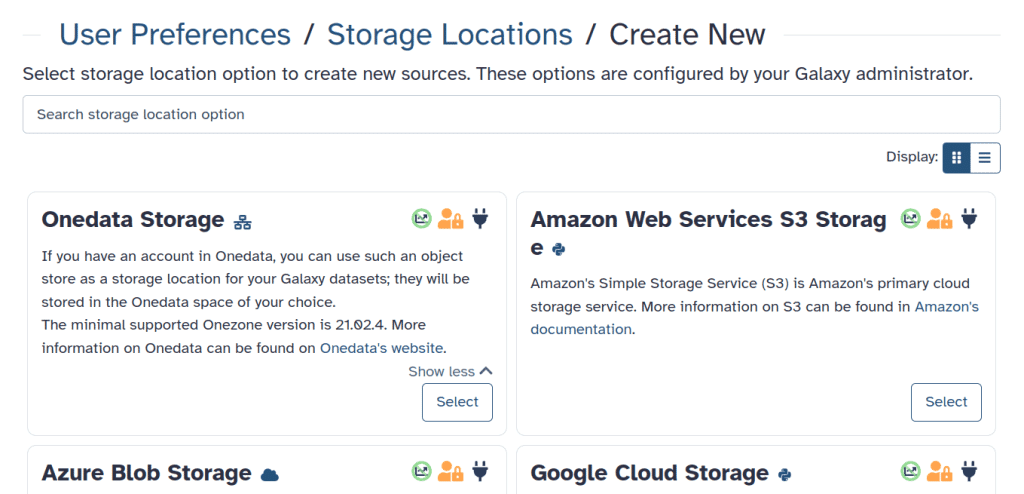
Task: Select Amazon Web Services S3 Storage
Action: [946, 402]
